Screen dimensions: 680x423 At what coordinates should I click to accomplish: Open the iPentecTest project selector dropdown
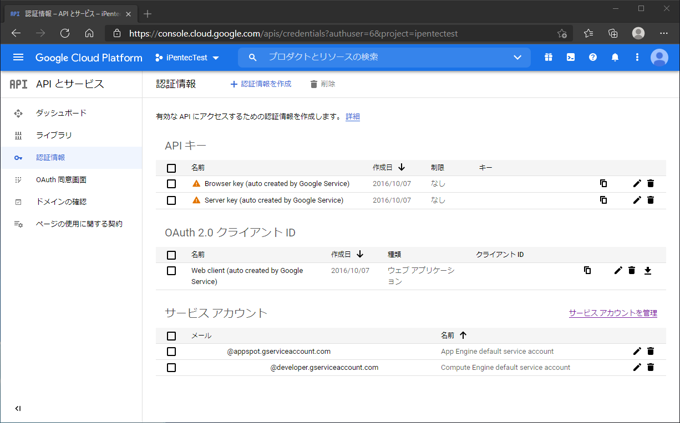(187, 57)
